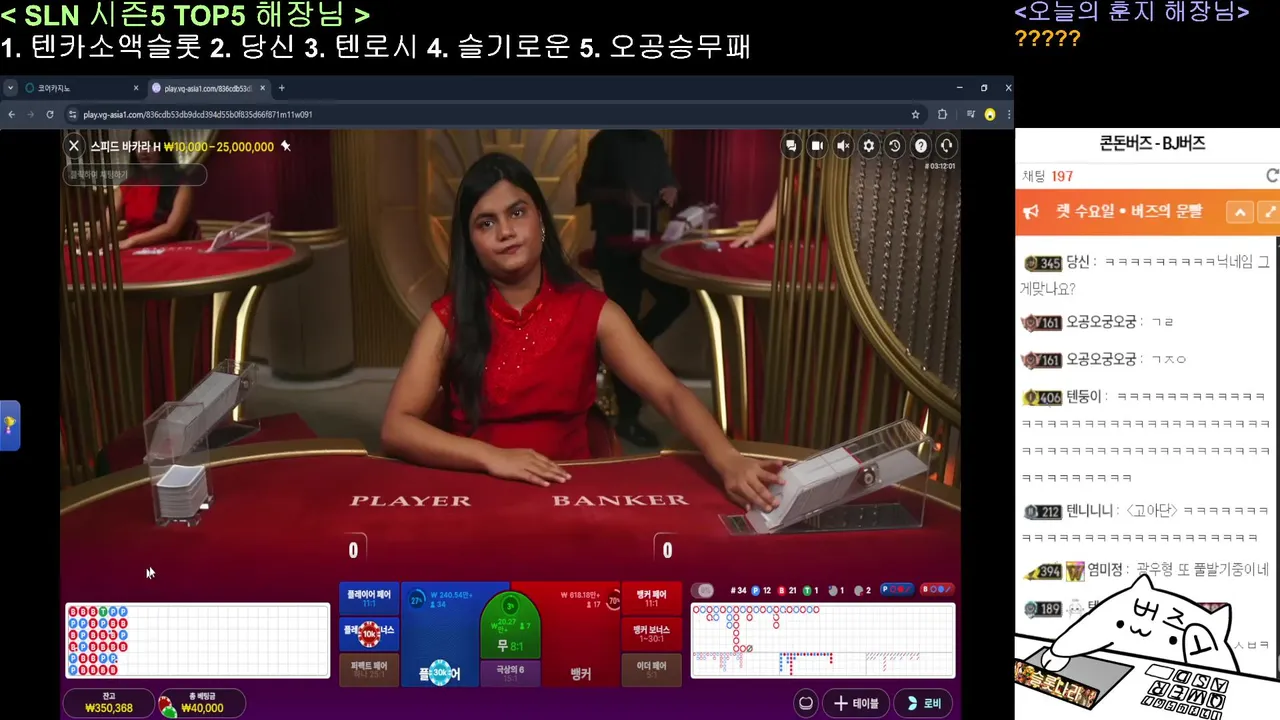Screen dimensions: 1280x720
Task: Open the video camera settings icon
Action: pos(817,146)
